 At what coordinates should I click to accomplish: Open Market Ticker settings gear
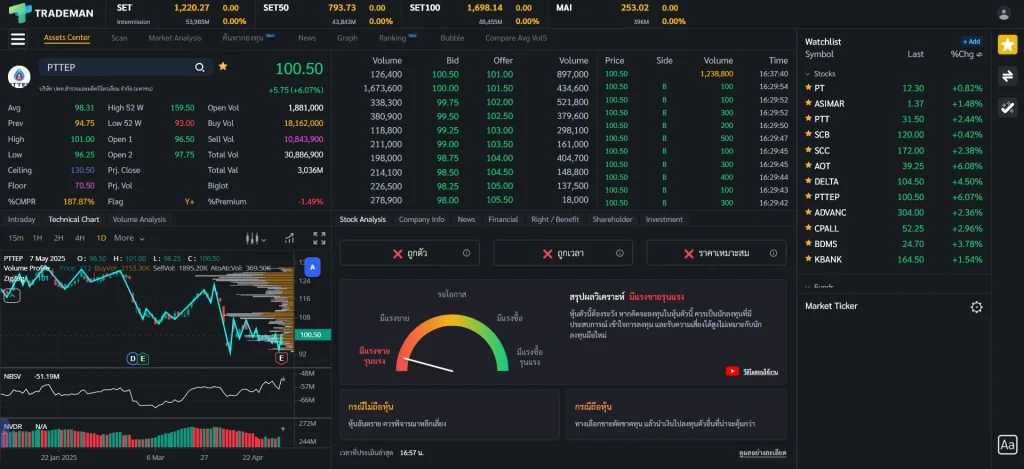(976, 307)
